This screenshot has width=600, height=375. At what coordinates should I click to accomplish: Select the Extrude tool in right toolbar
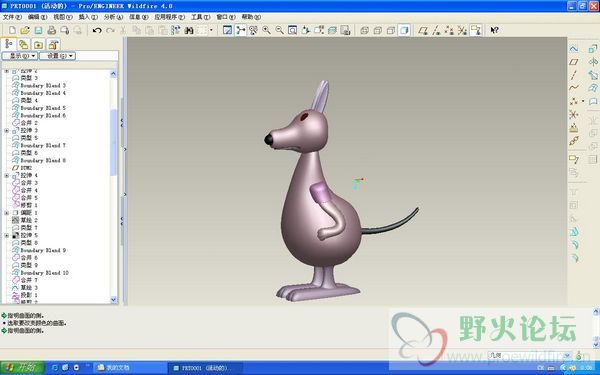(593, 49)
